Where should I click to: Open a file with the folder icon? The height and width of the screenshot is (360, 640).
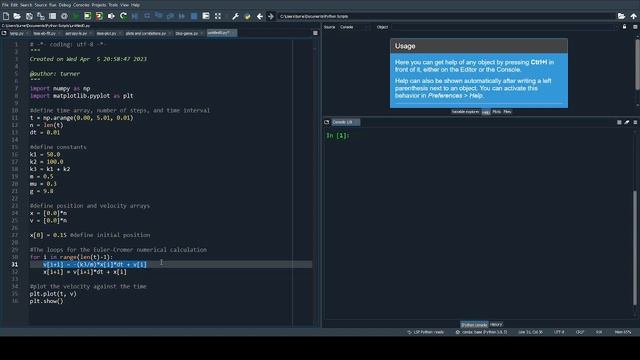pos(17,16)
